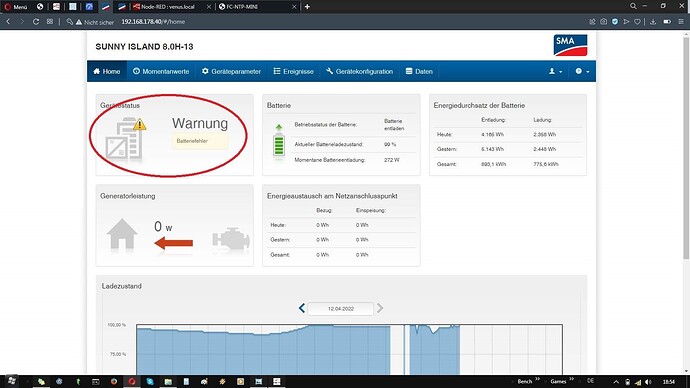Click the date field showing 12.04.2022

point(341,309)
